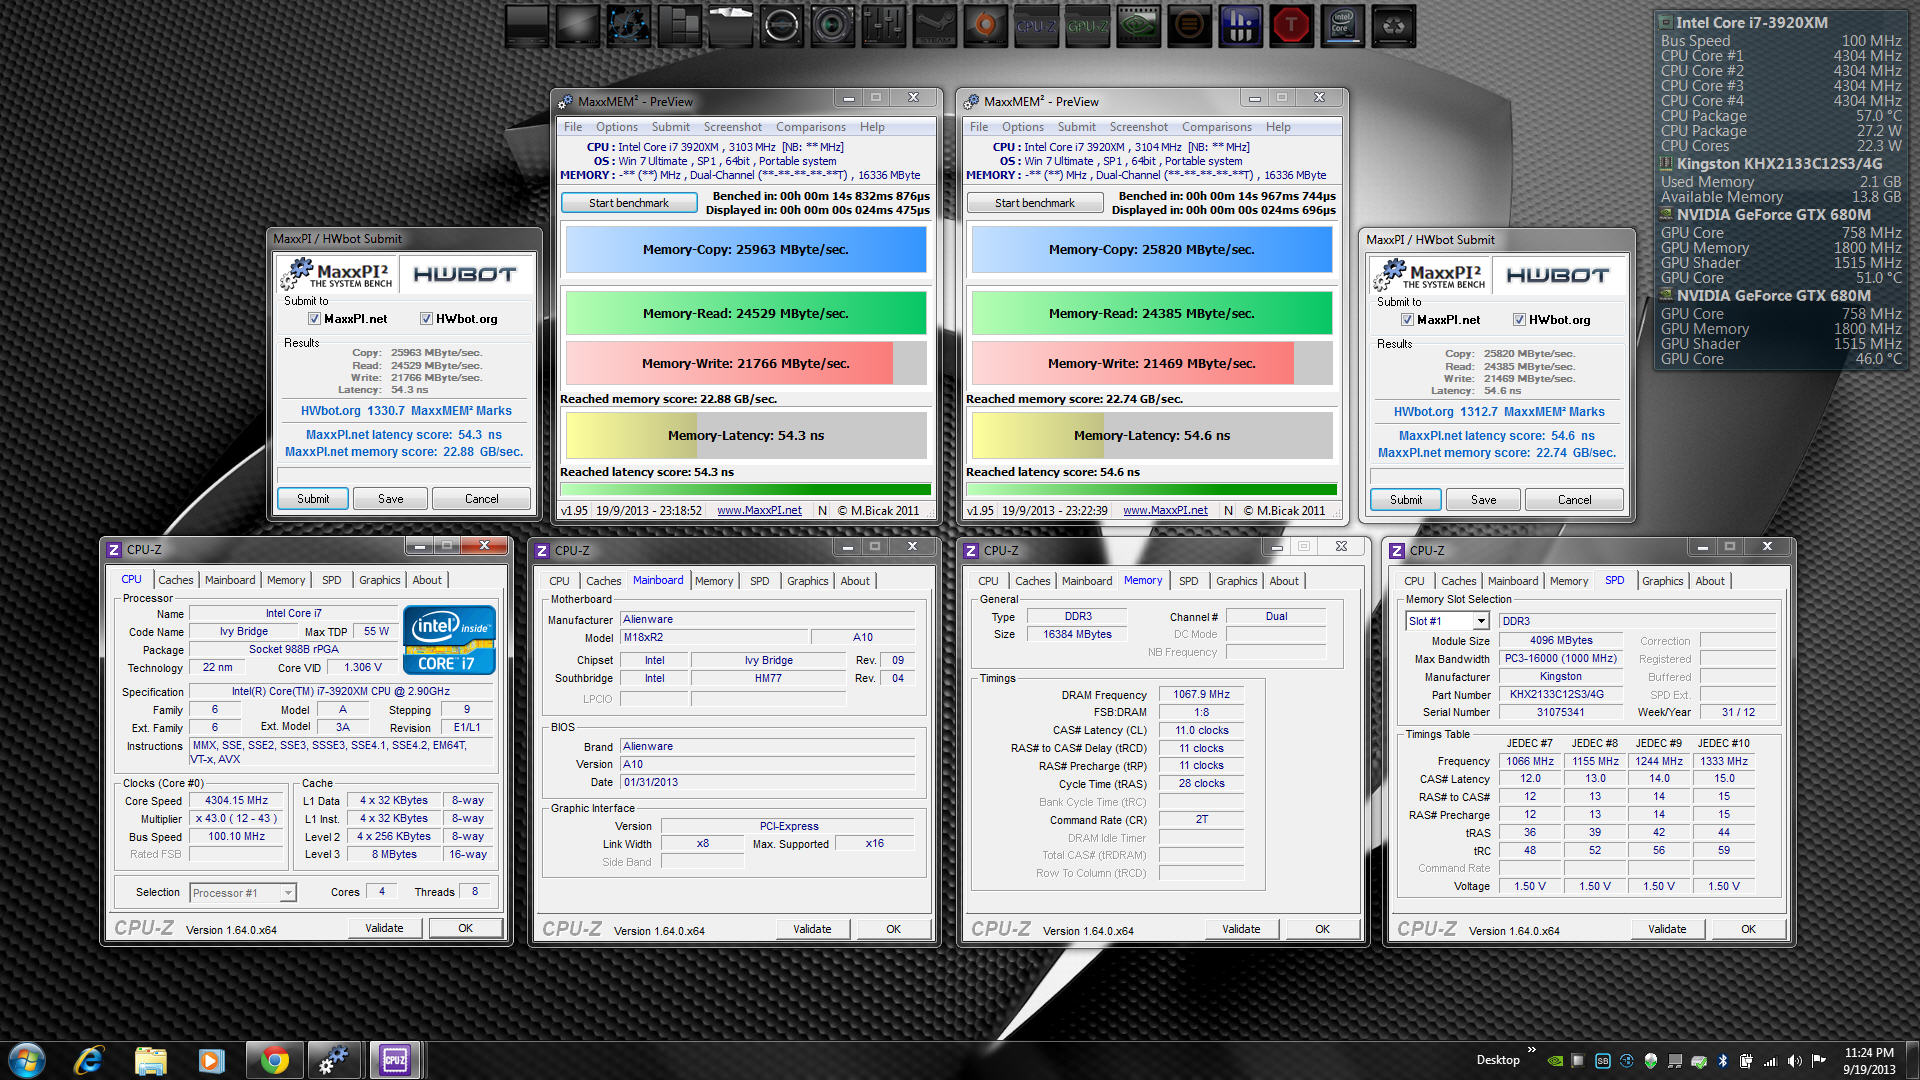The height and width of the screenshot is (1080, 1920).
Task: Click green progress bar in right MaxxMEM
Action: tap(1152, 490)
